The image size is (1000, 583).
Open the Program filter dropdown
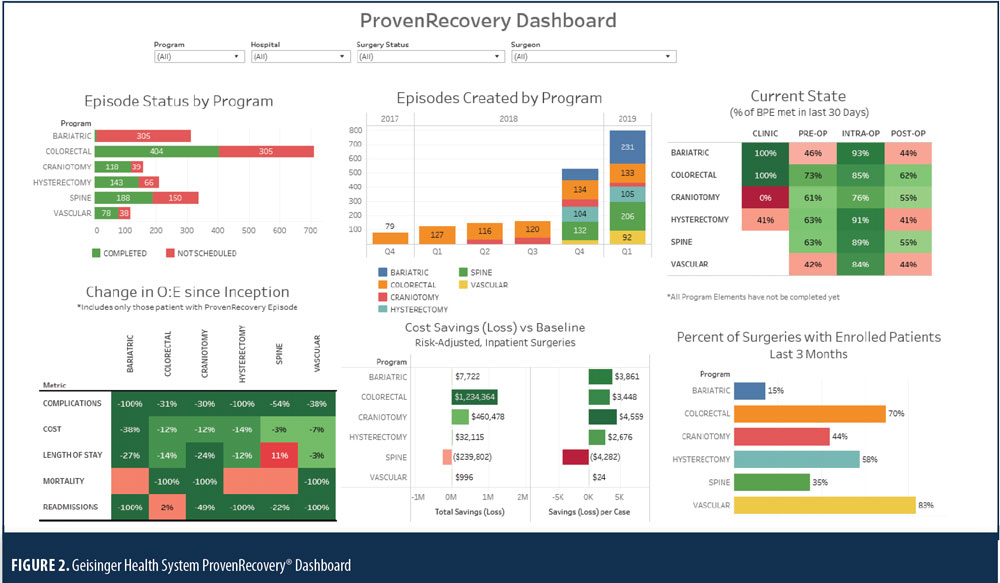pyautogui.click(x=199, y=57)
